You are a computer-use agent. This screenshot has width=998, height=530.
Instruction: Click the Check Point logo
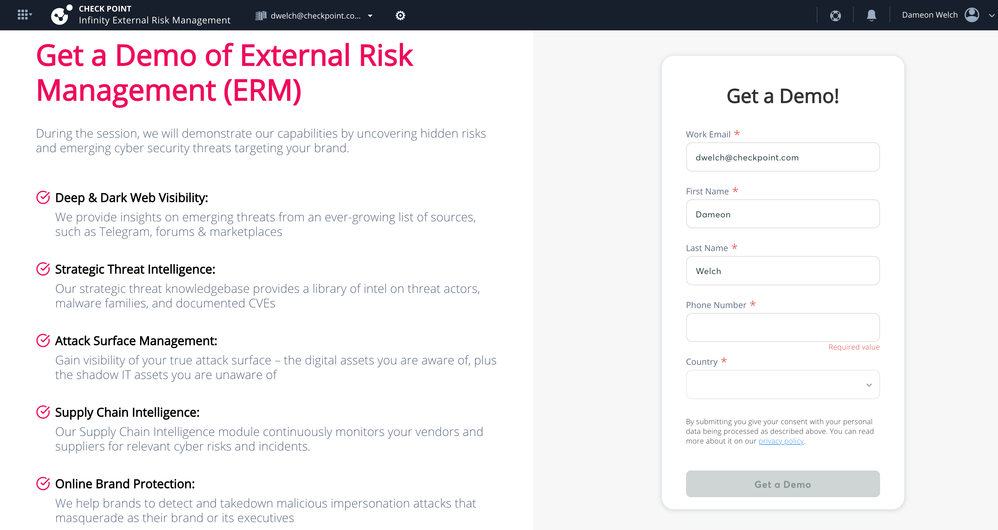click(x=61, y=15)
